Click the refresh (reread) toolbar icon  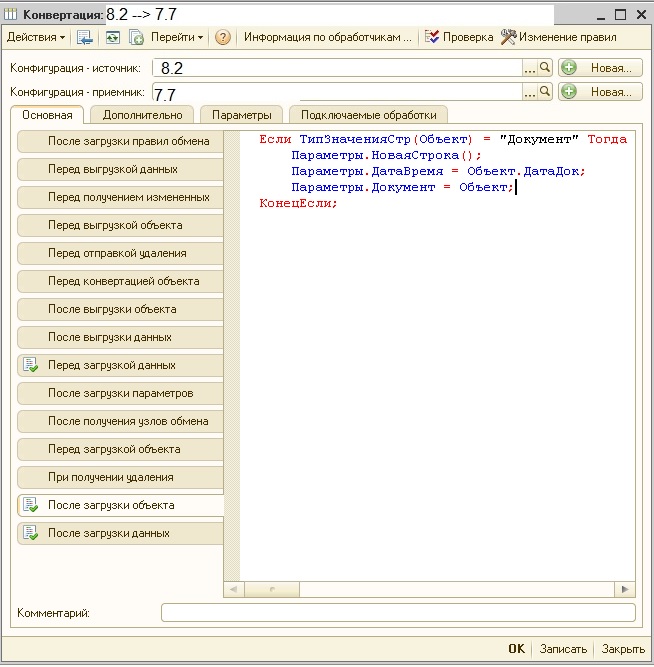112,37
